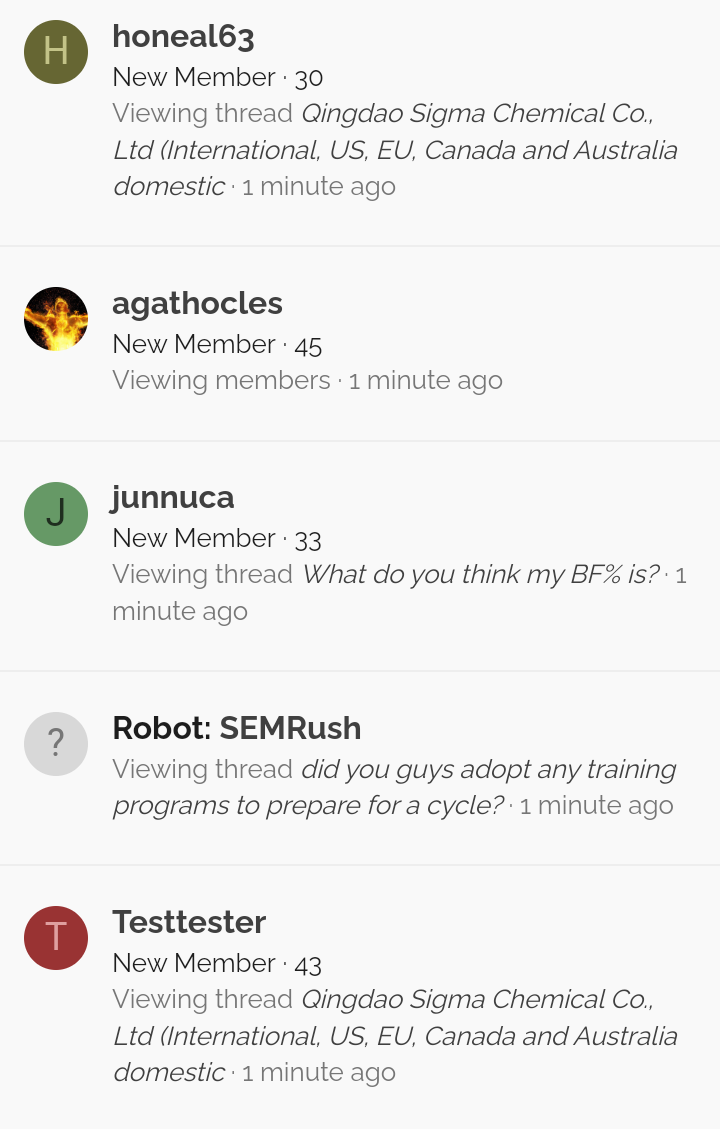Click the Robot: SEMRush name

(237, 728)
